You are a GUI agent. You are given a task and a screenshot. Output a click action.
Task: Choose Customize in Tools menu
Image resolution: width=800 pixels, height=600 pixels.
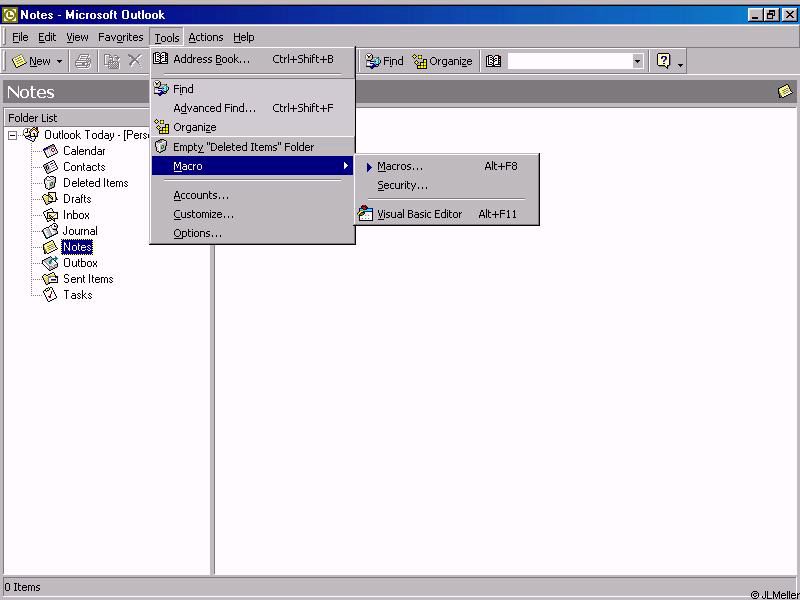tap(253, 214)
